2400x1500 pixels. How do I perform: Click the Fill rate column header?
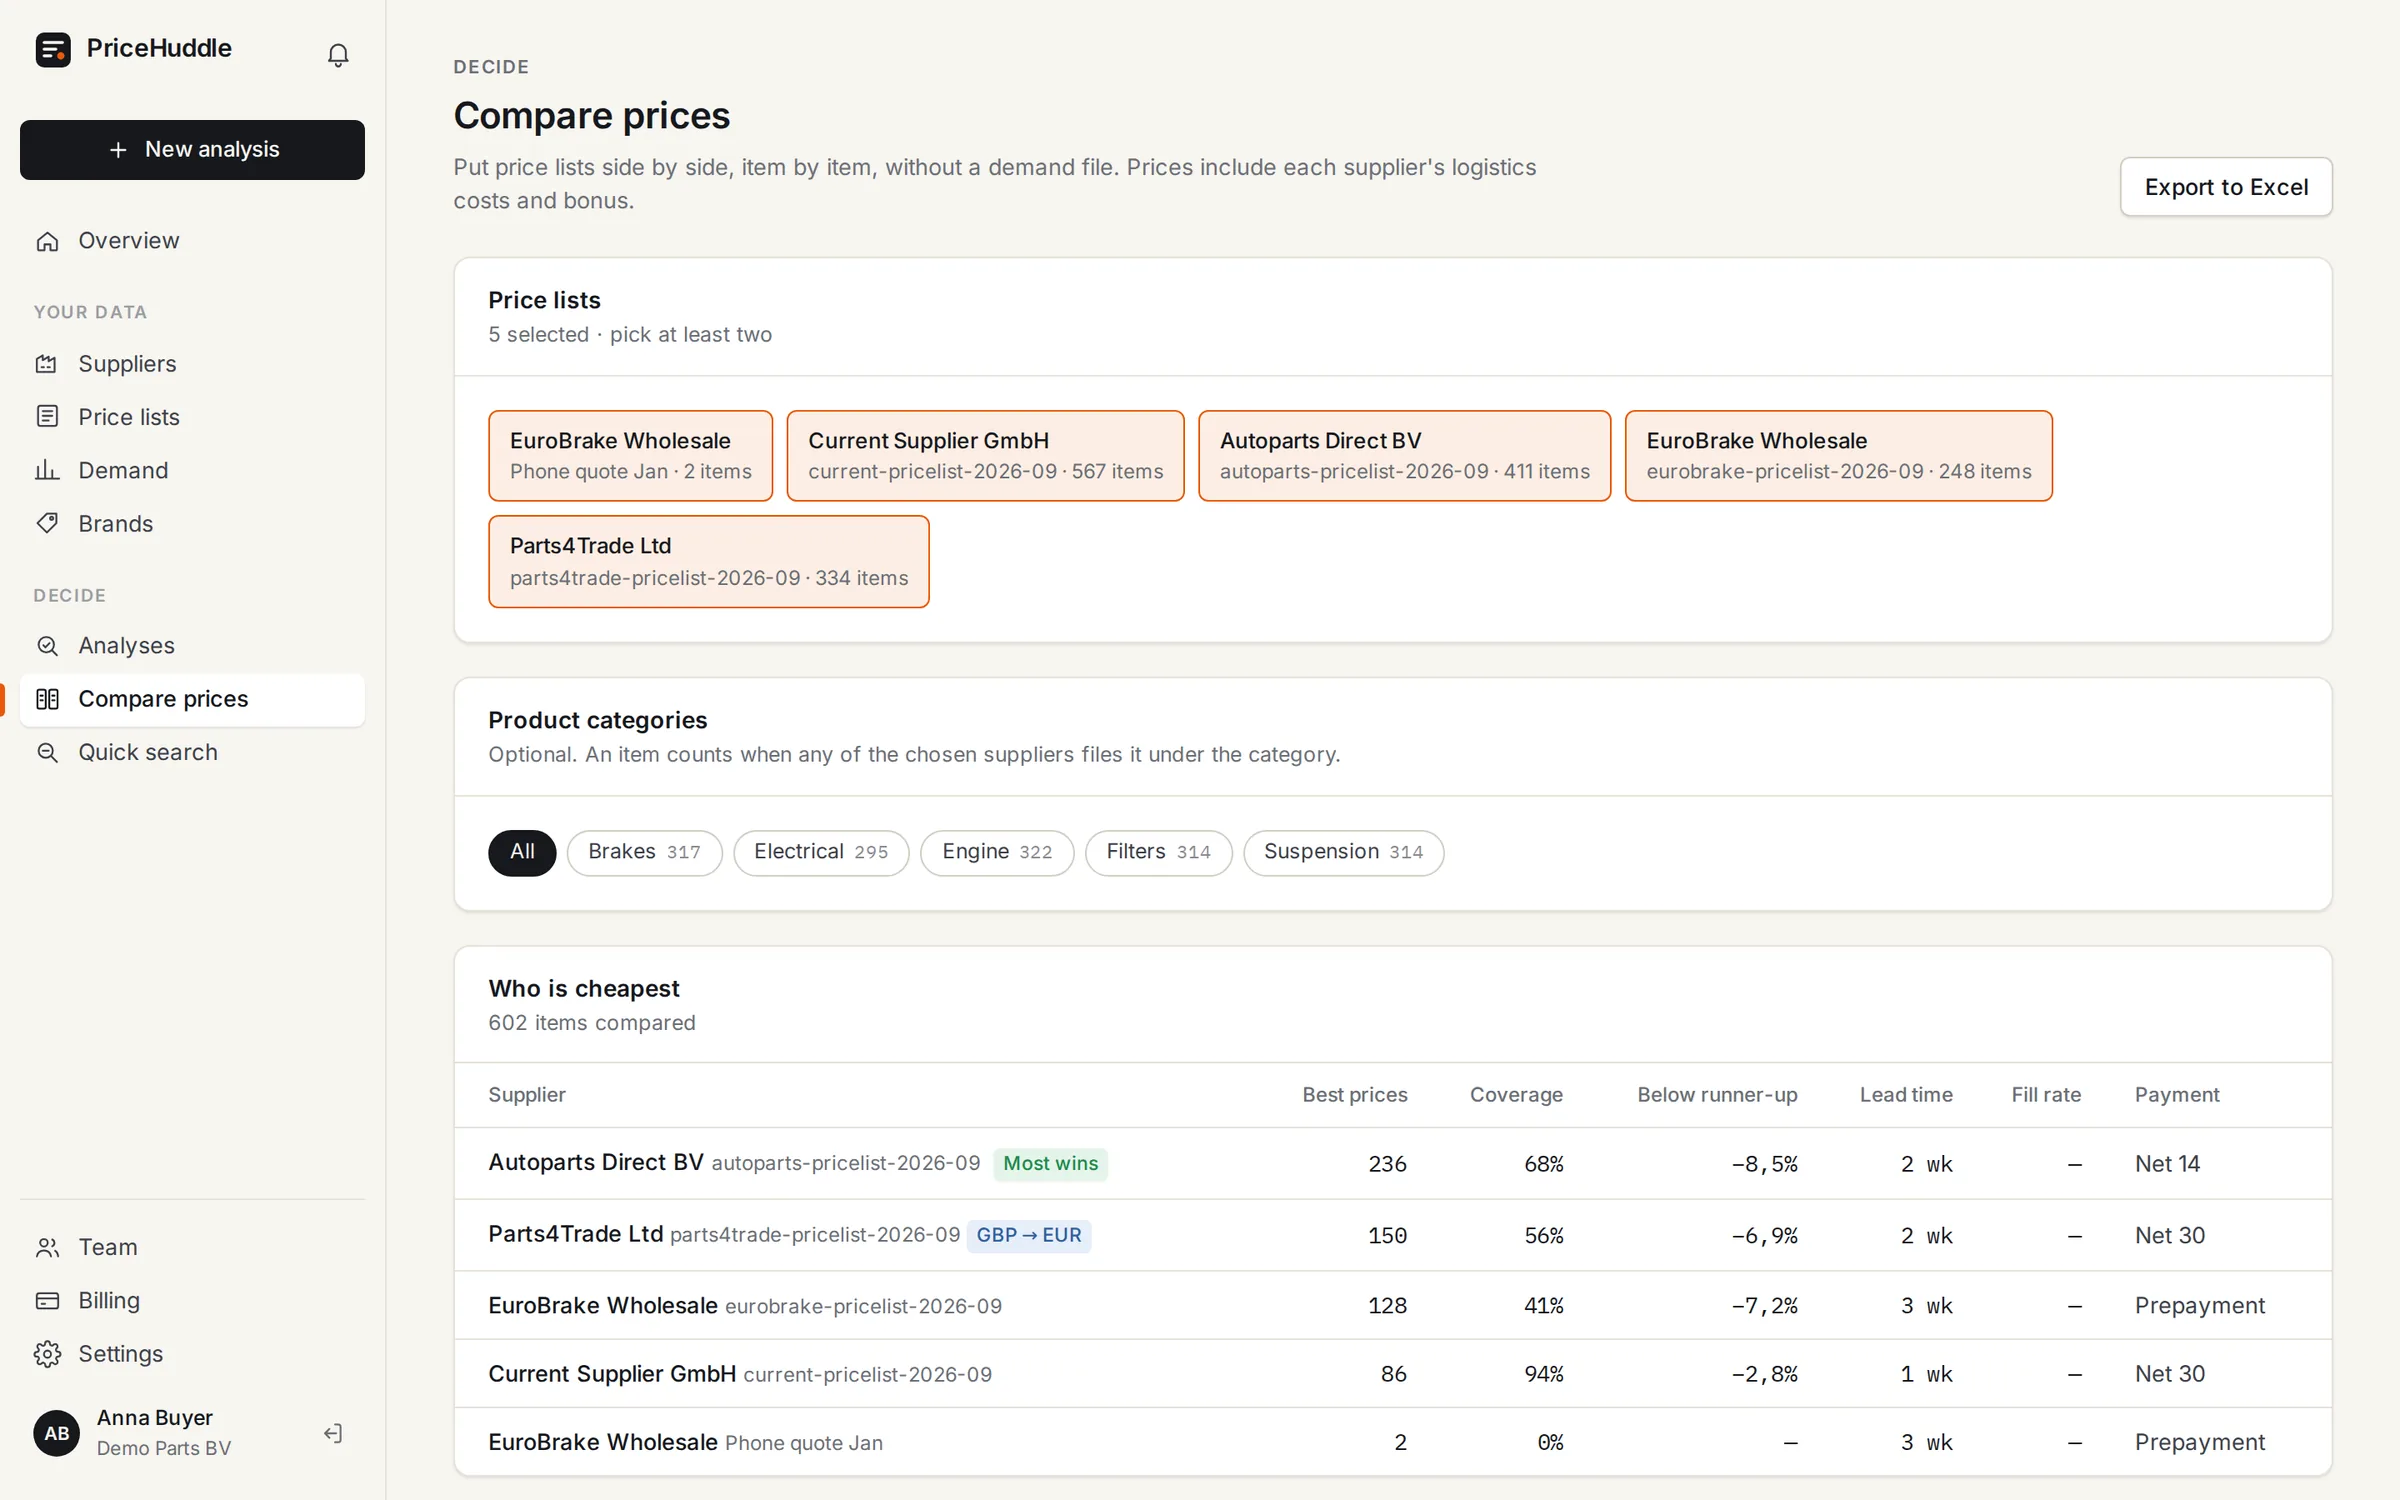click(2046, 1095)
